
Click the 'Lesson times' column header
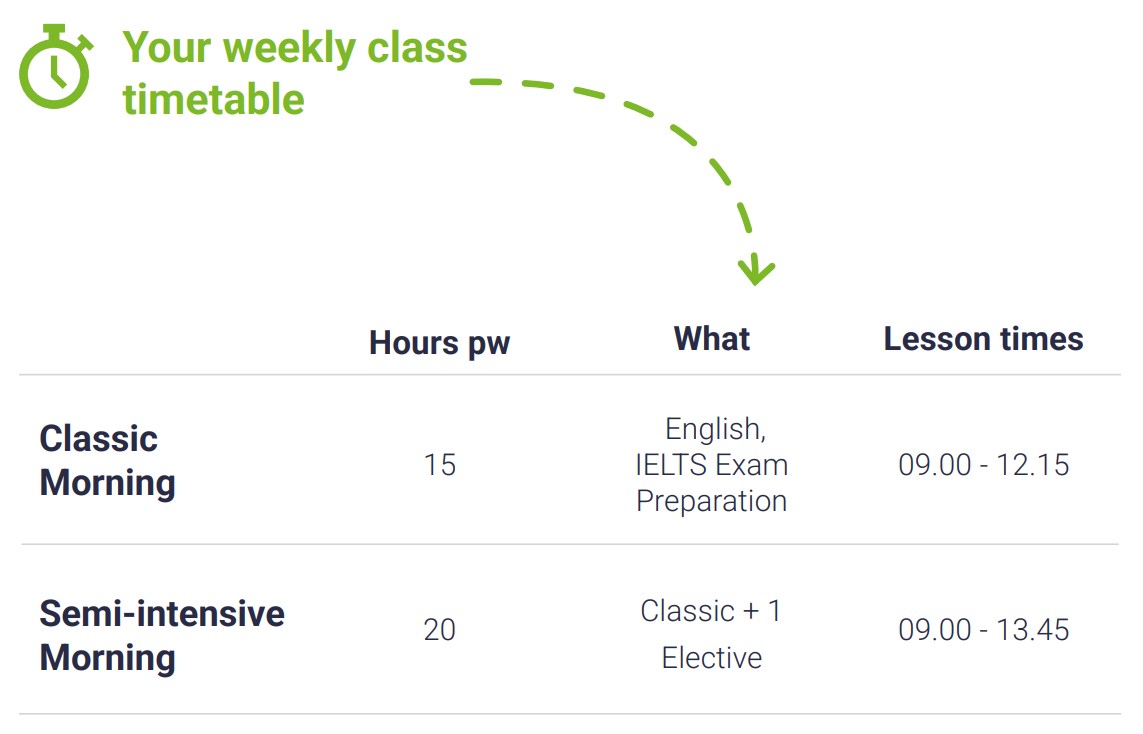click(983, 339)
